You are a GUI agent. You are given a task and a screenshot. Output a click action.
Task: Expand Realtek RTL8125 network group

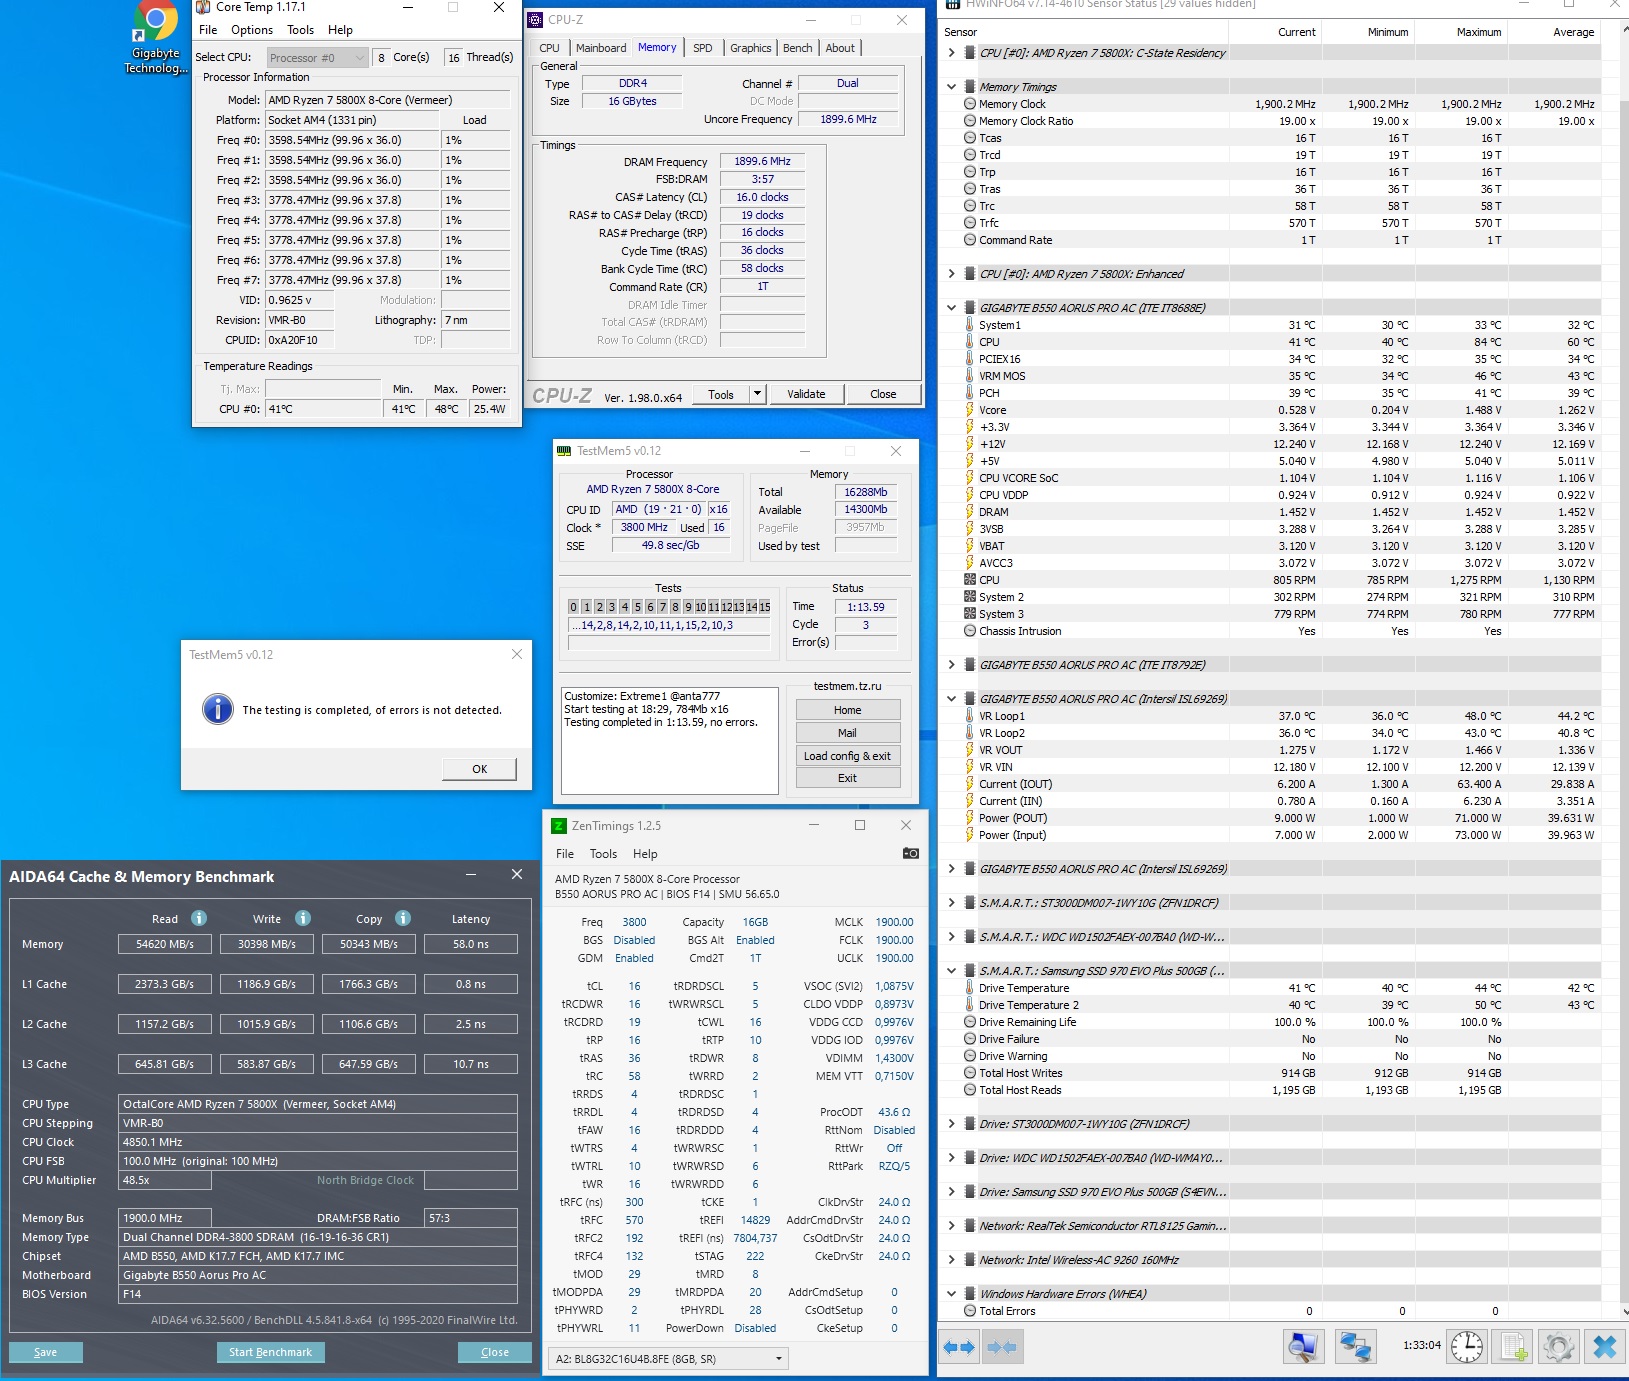[x=951, y=1226]
